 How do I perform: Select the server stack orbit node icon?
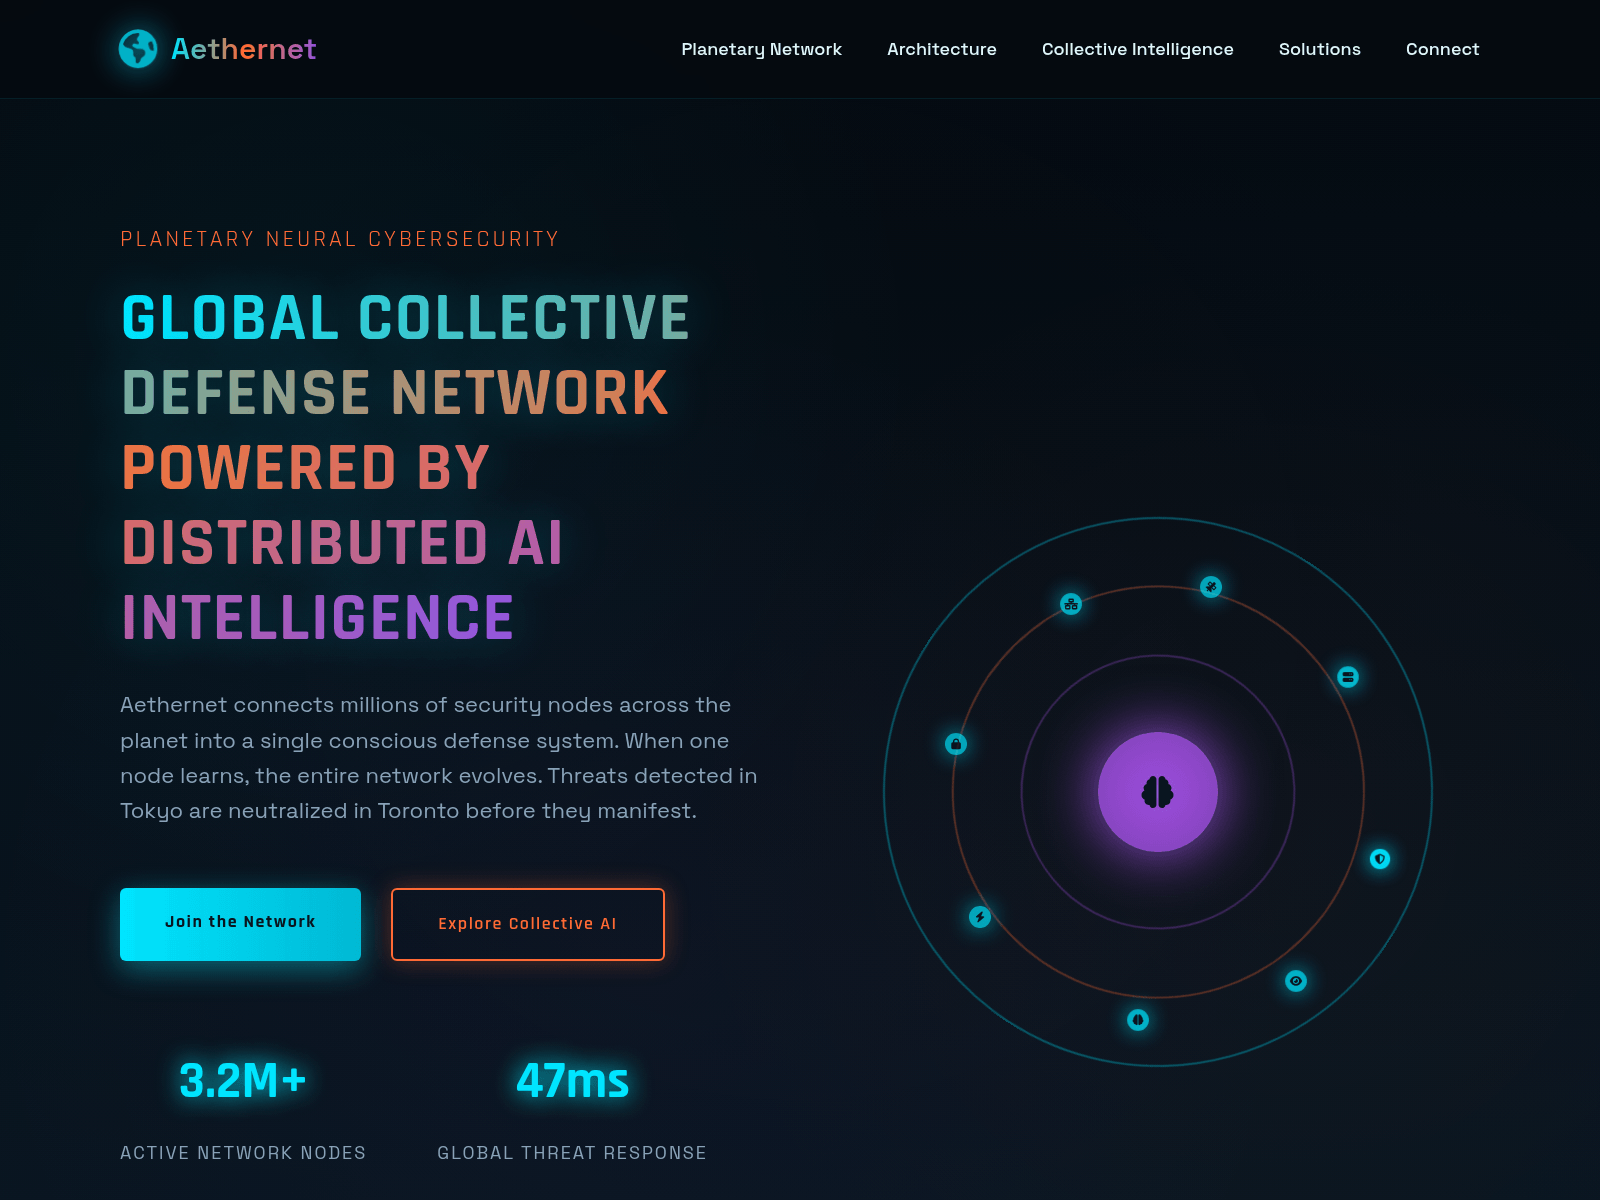(1348, 677)
